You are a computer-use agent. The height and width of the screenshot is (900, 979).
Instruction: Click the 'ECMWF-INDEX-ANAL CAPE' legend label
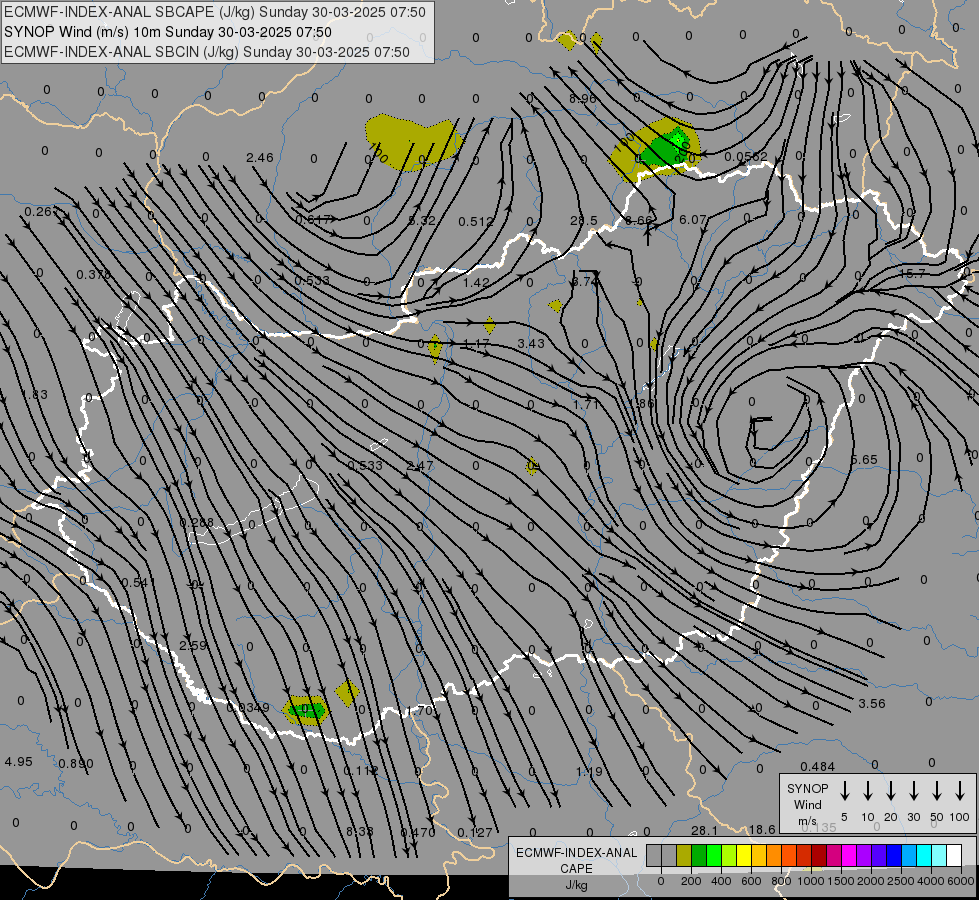576,861
